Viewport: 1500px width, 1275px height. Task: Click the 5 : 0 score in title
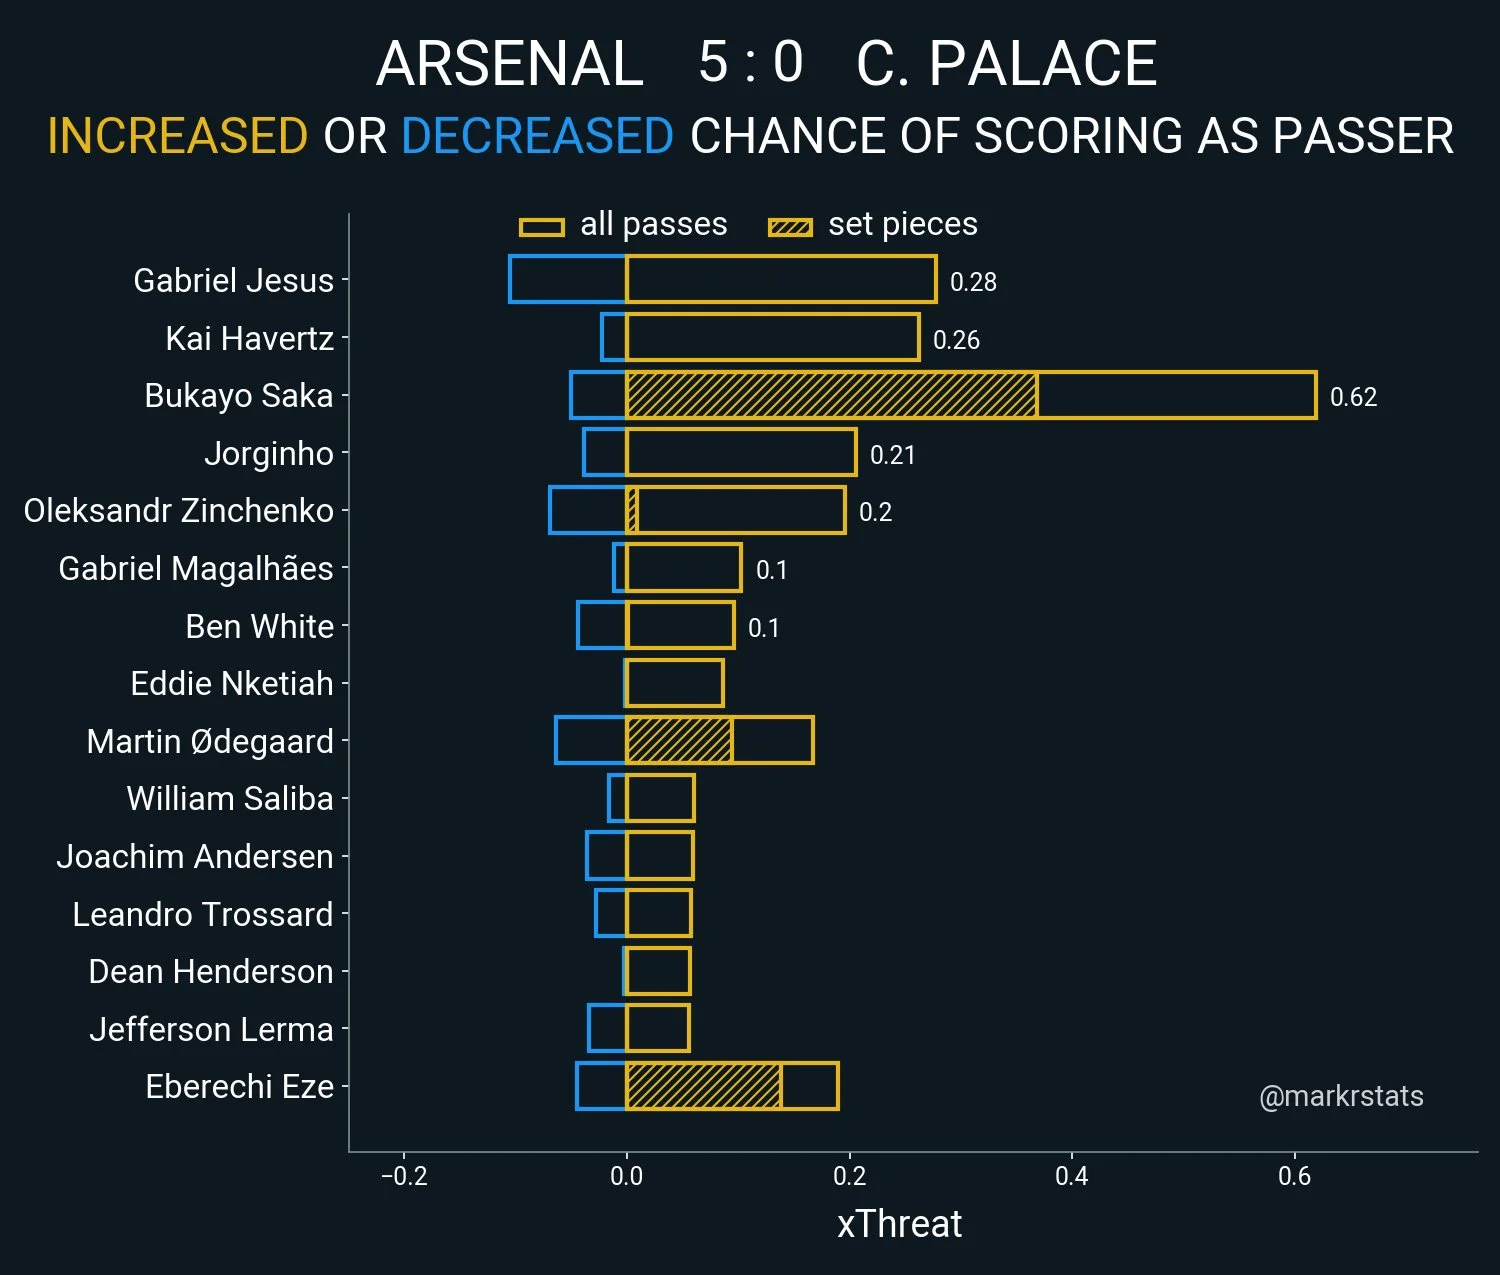click(750, 62)
